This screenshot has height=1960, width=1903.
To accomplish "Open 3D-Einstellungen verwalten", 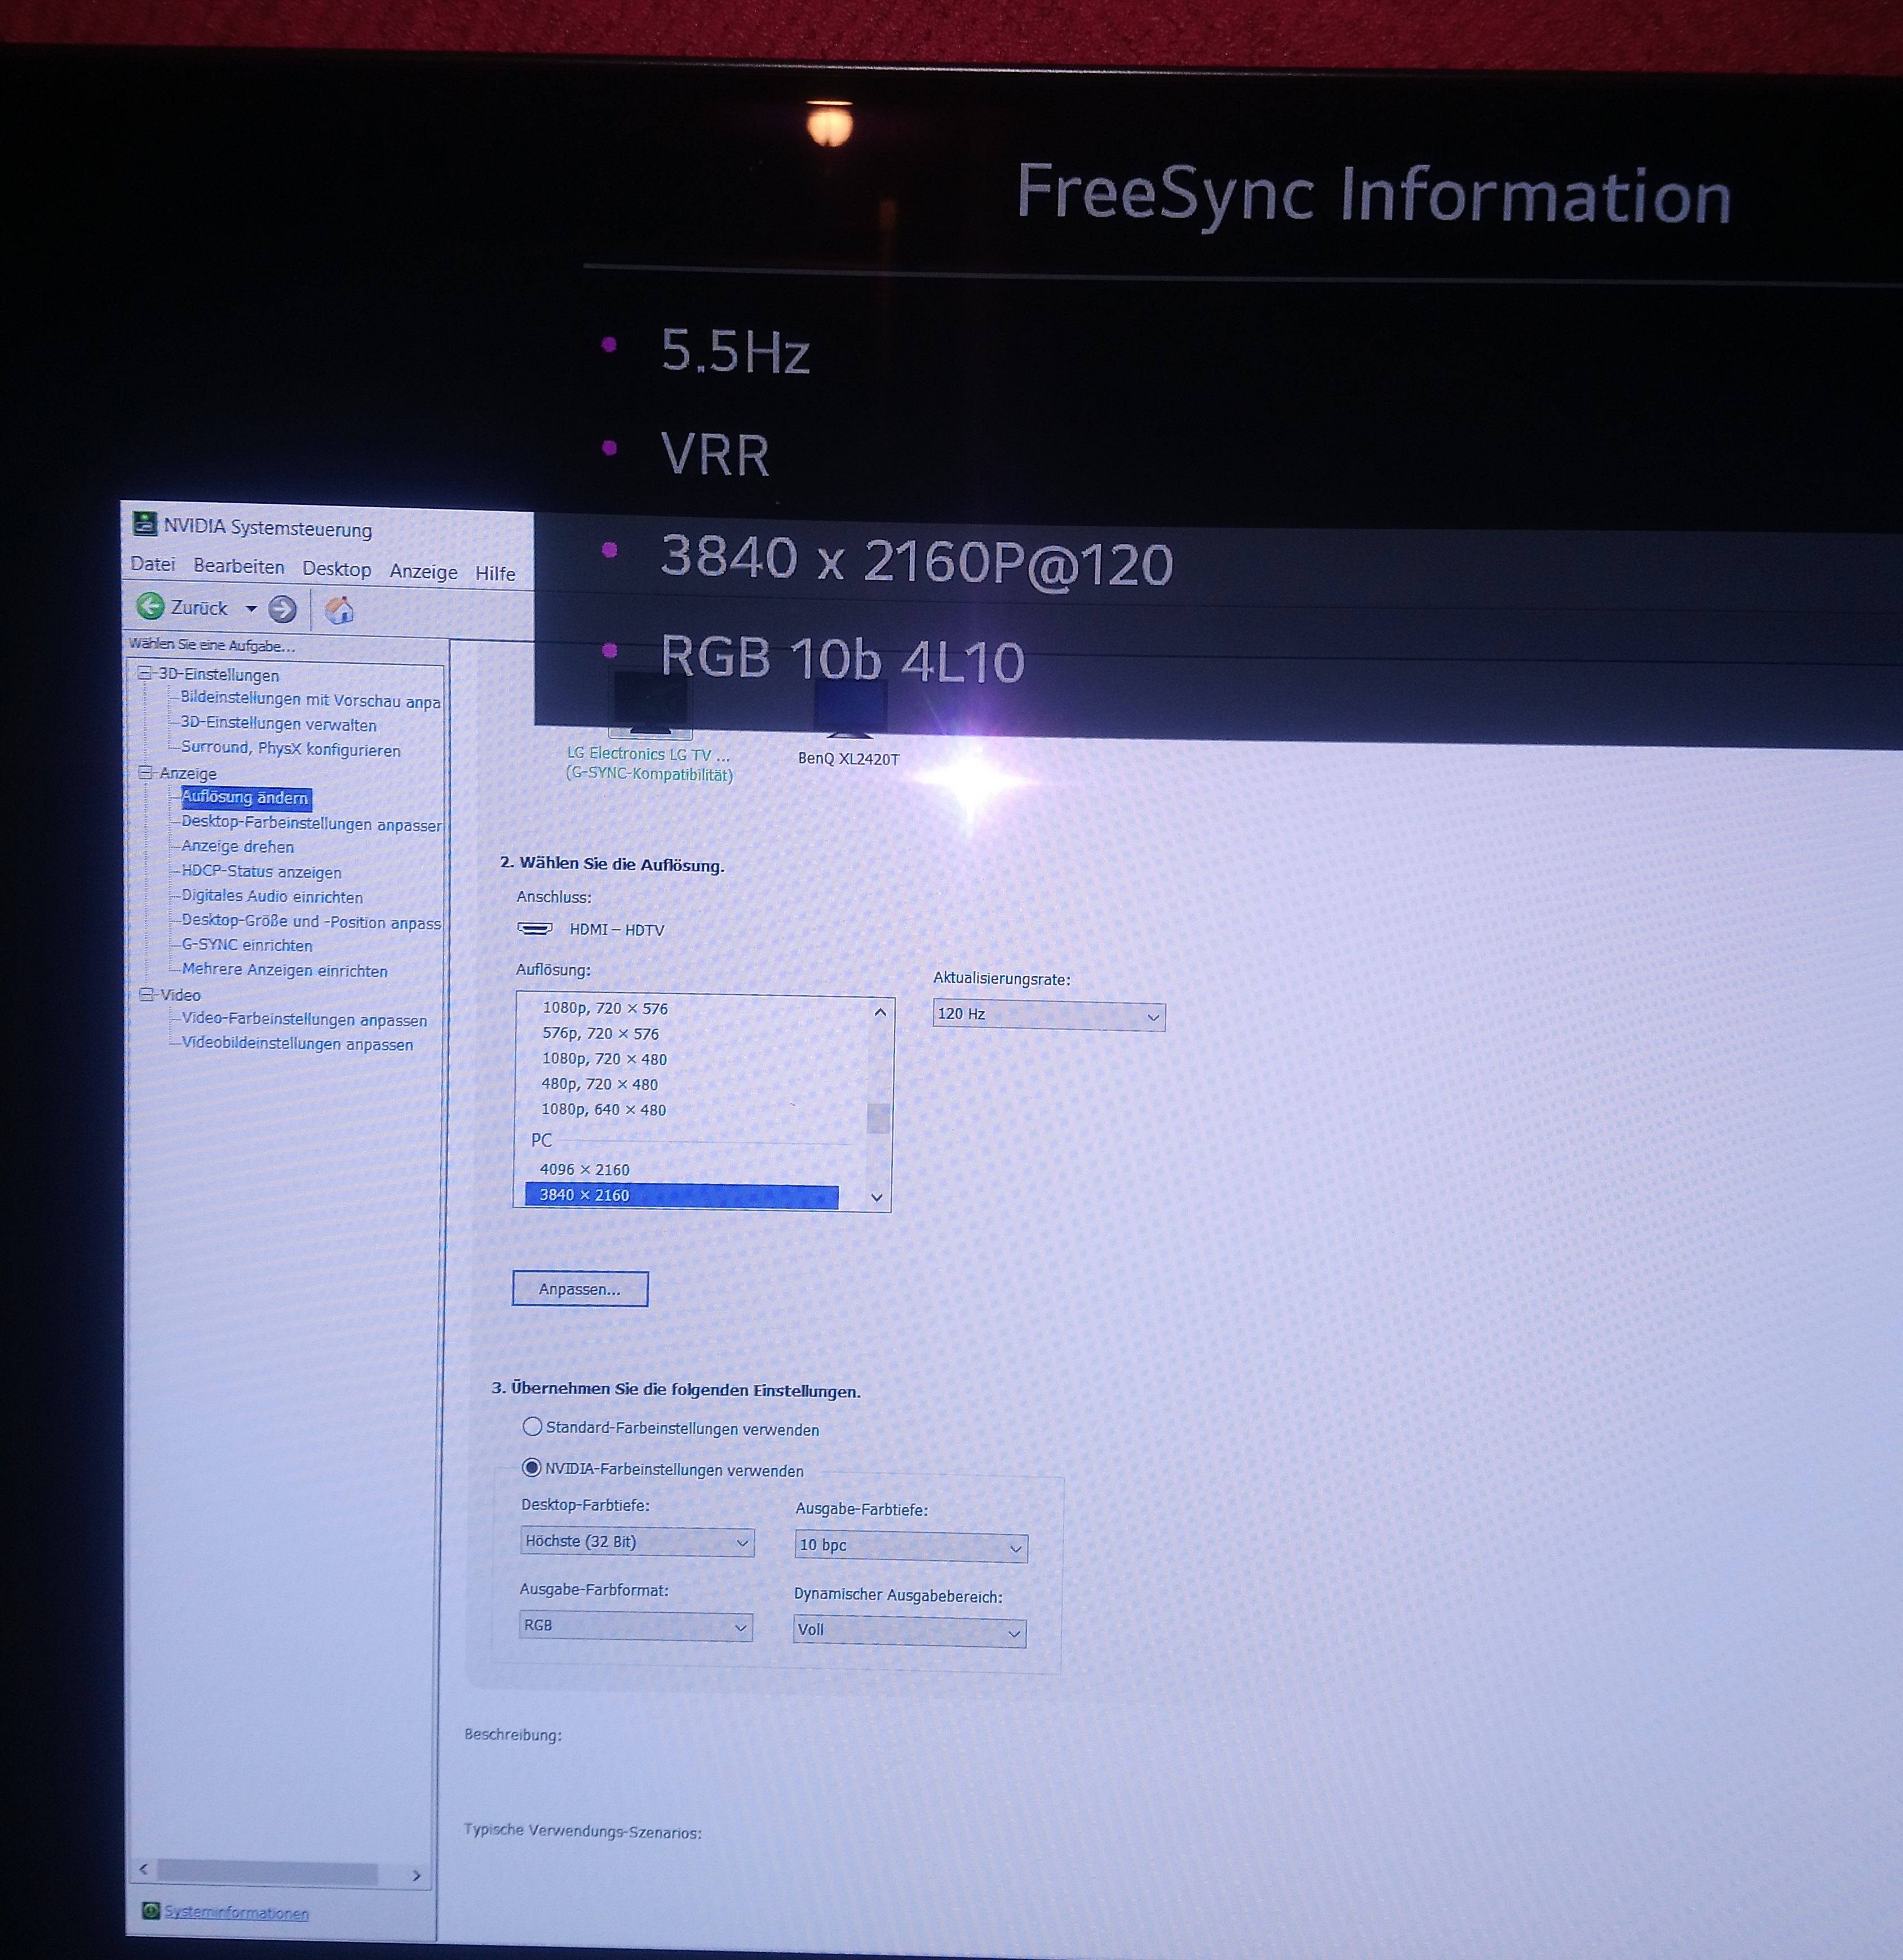I will [x=278, y=724].
